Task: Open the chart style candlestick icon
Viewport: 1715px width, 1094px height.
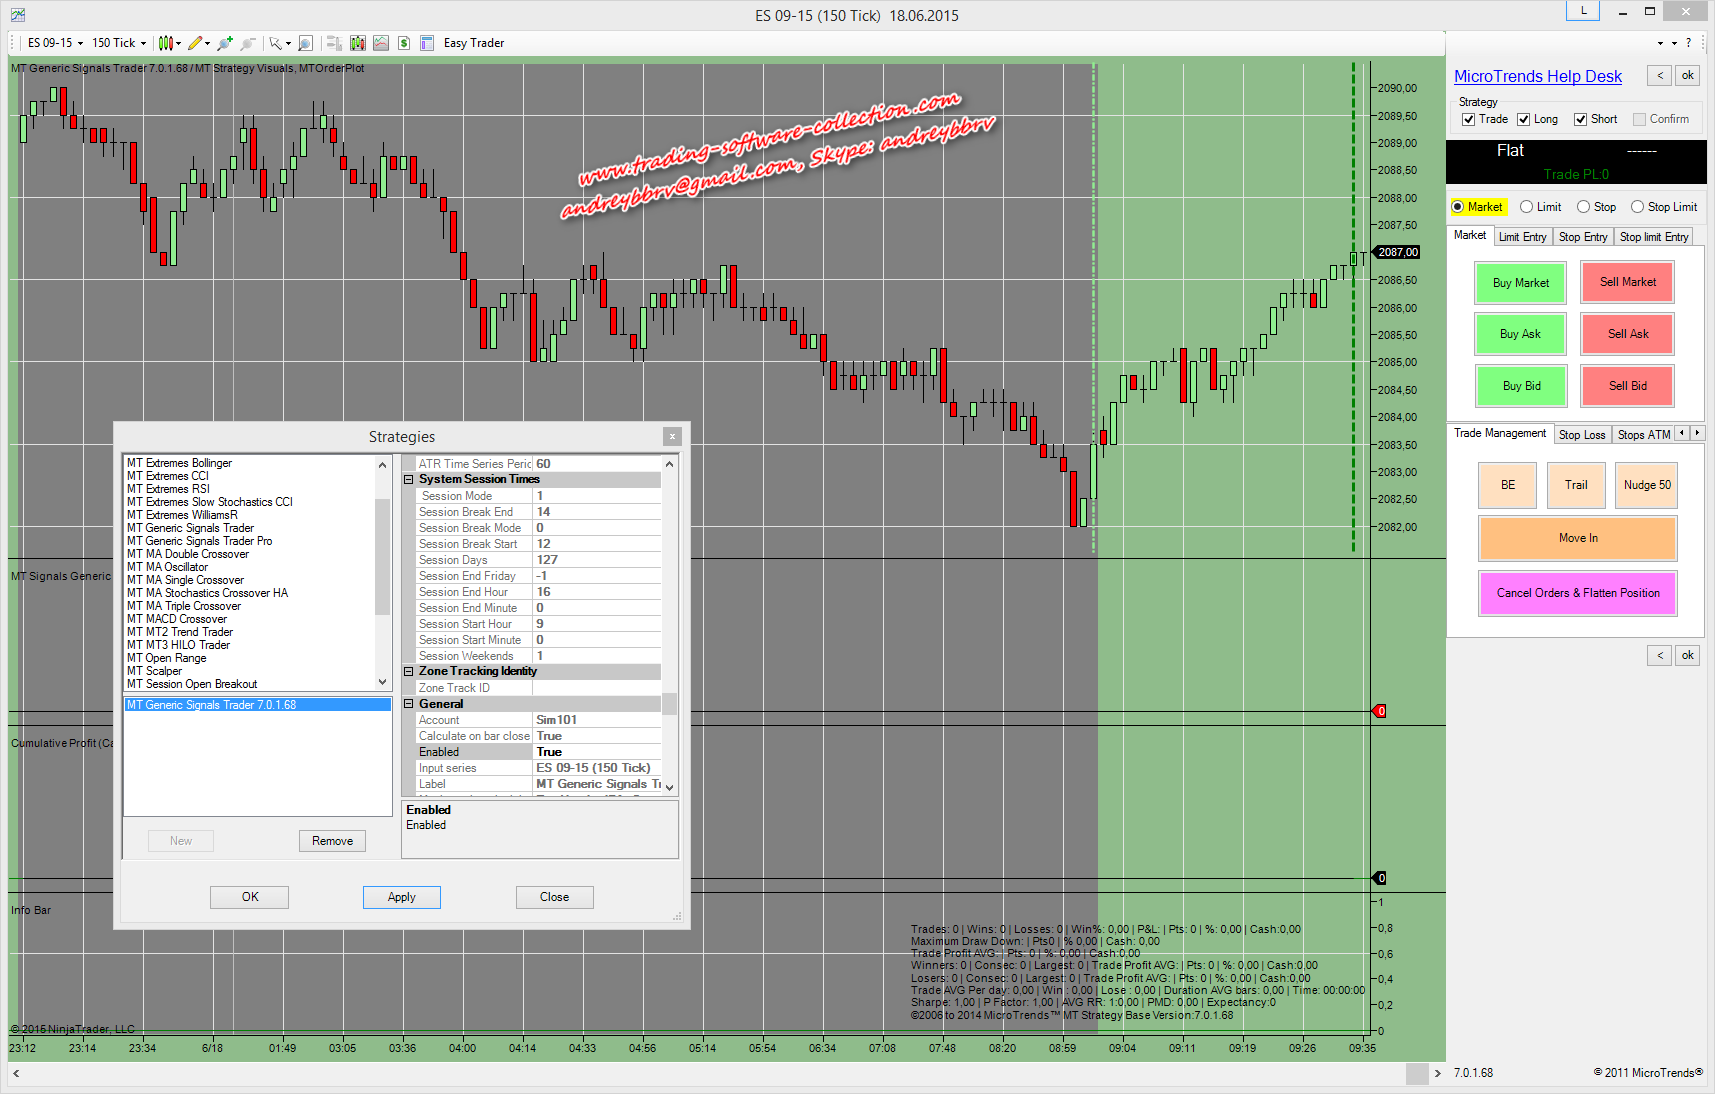Action: (x=166, y=43)
